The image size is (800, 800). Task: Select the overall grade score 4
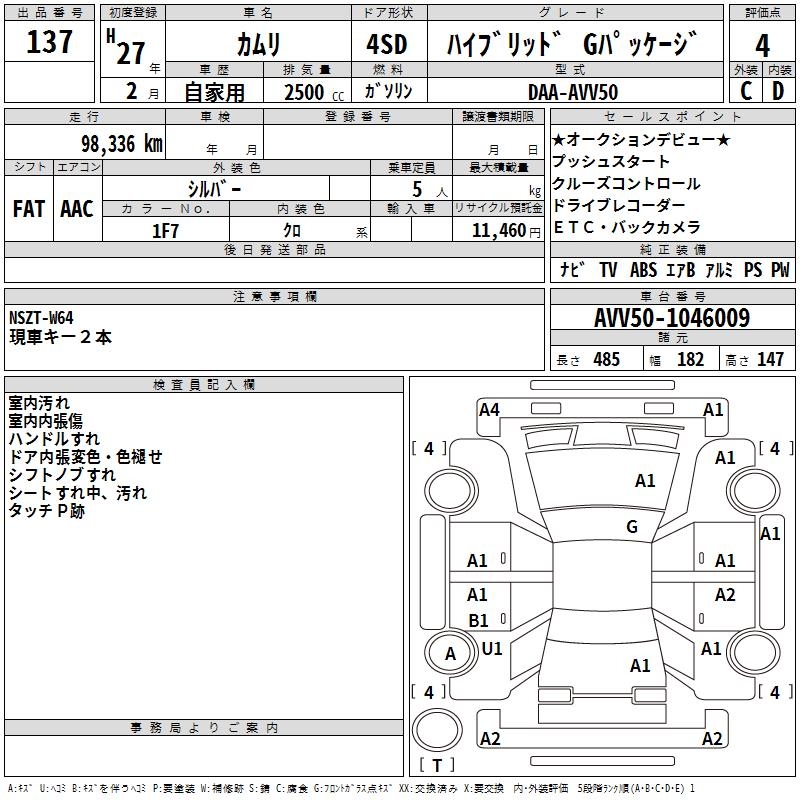point(762,45)
